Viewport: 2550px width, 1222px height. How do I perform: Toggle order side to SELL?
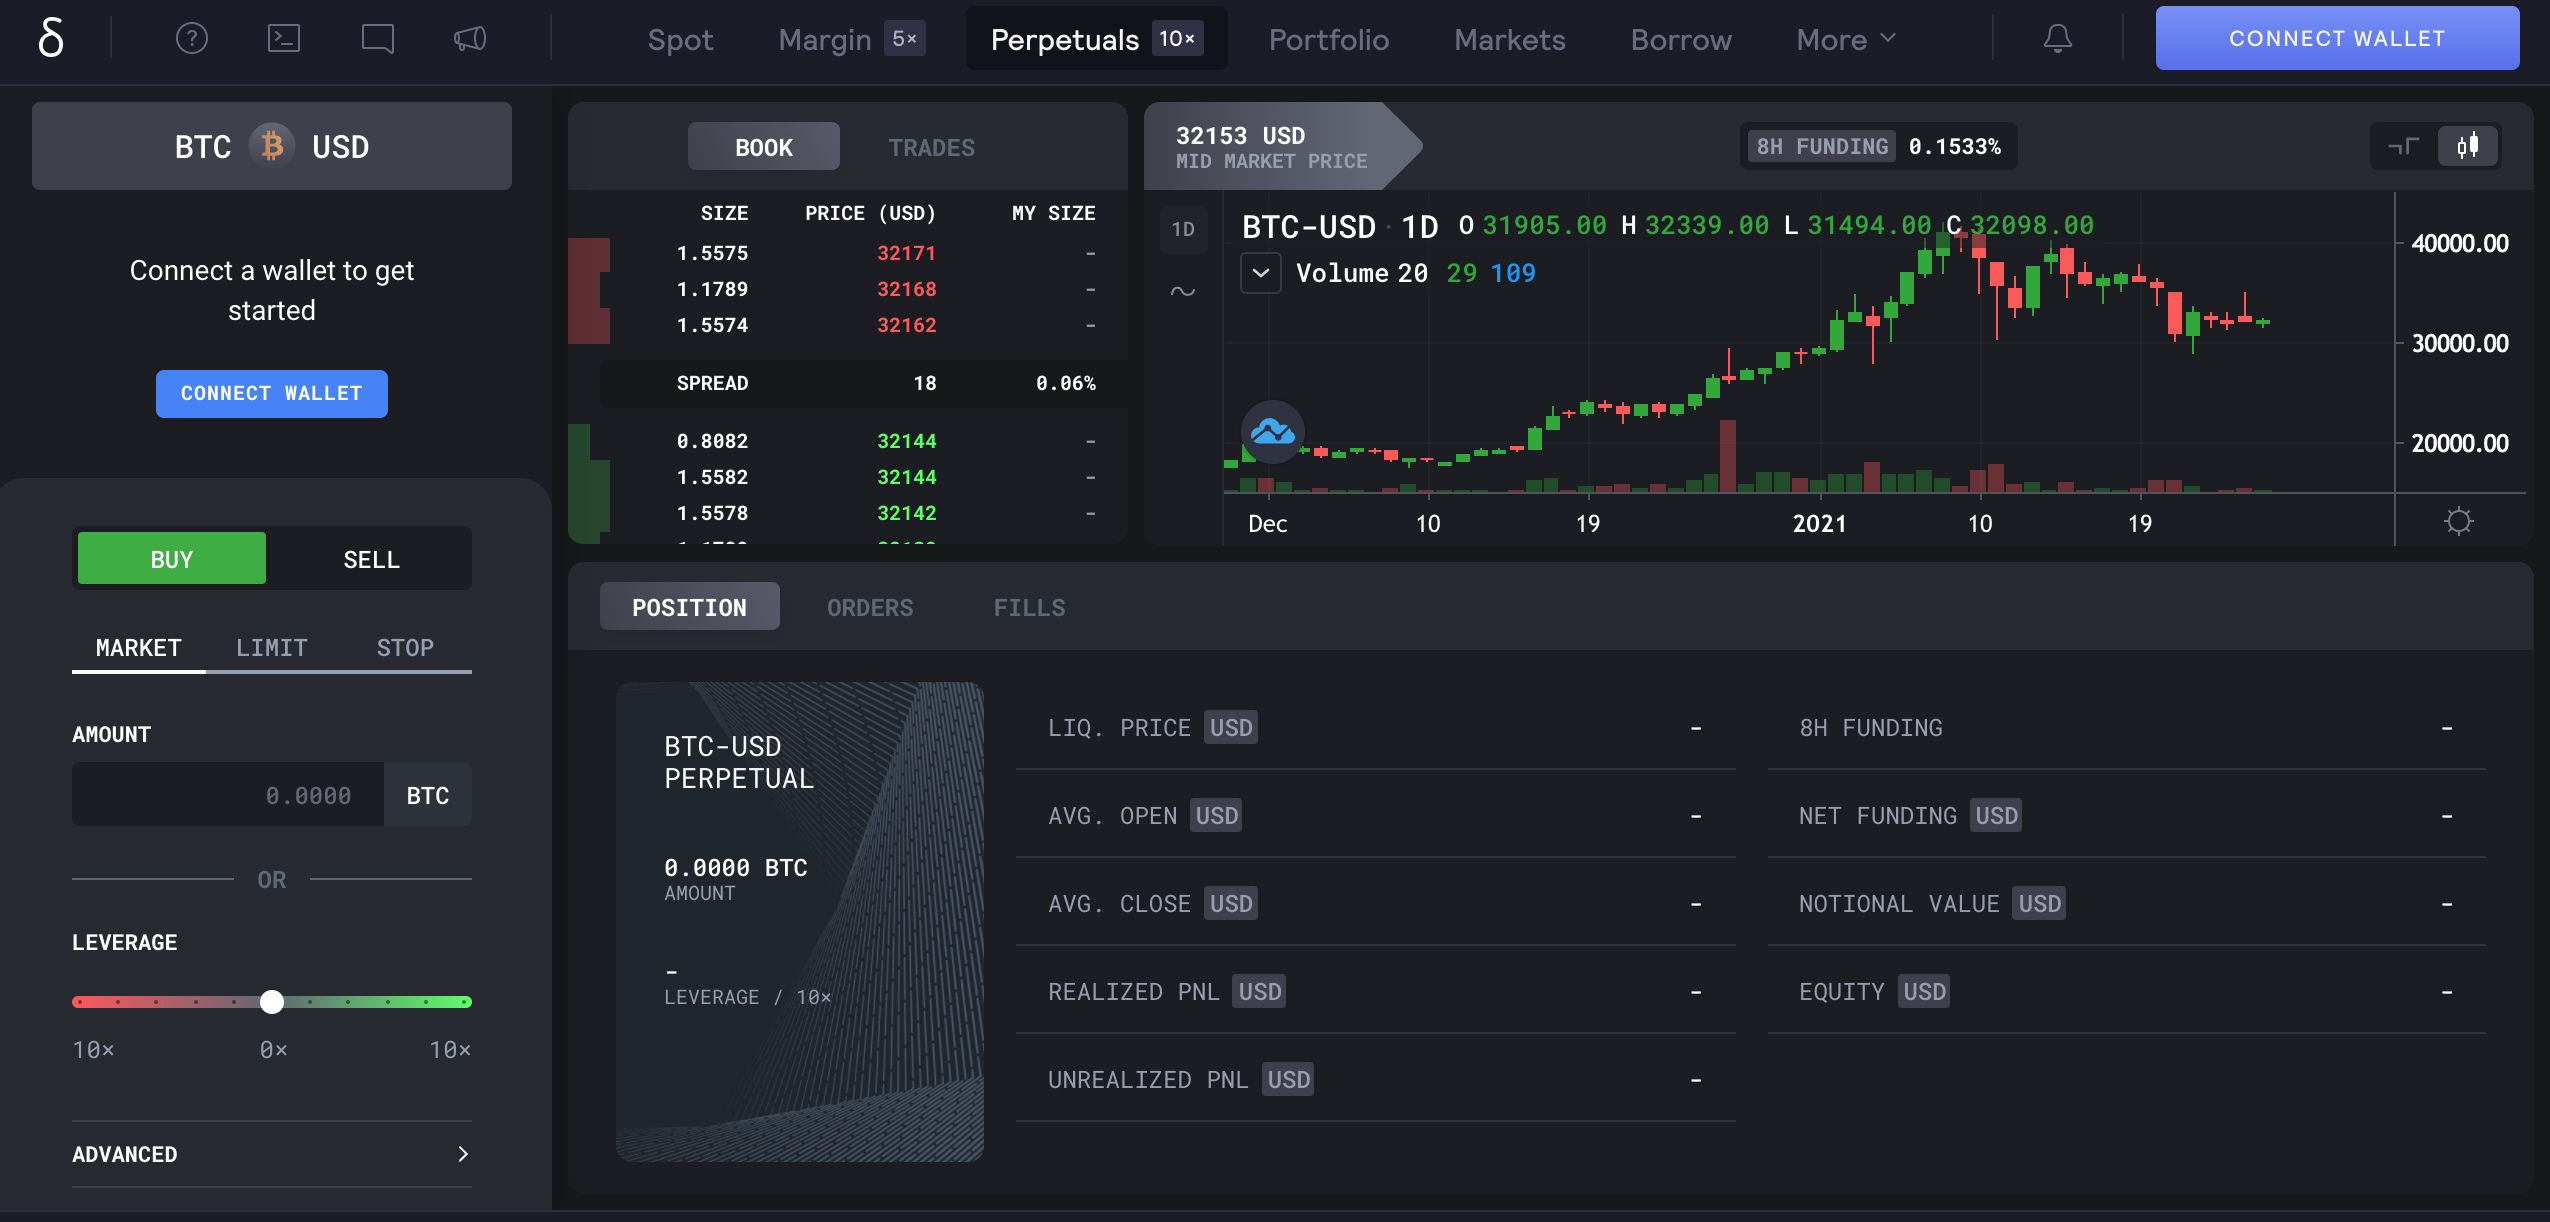click(x=371, y=559)
